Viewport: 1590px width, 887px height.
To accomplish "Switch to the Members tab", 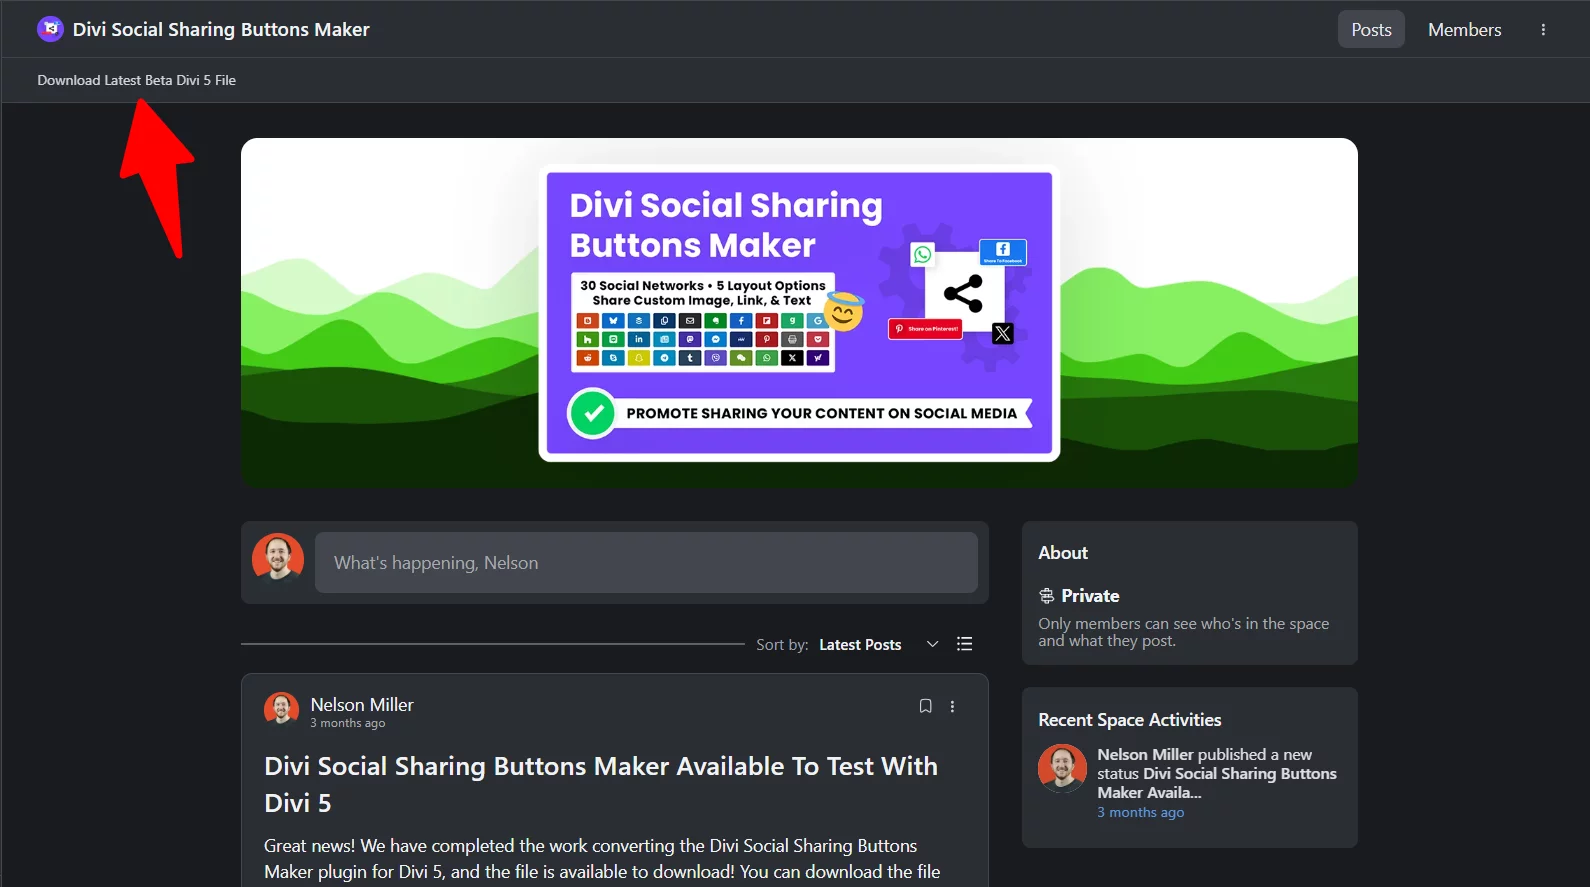I will pos(1464,29).
